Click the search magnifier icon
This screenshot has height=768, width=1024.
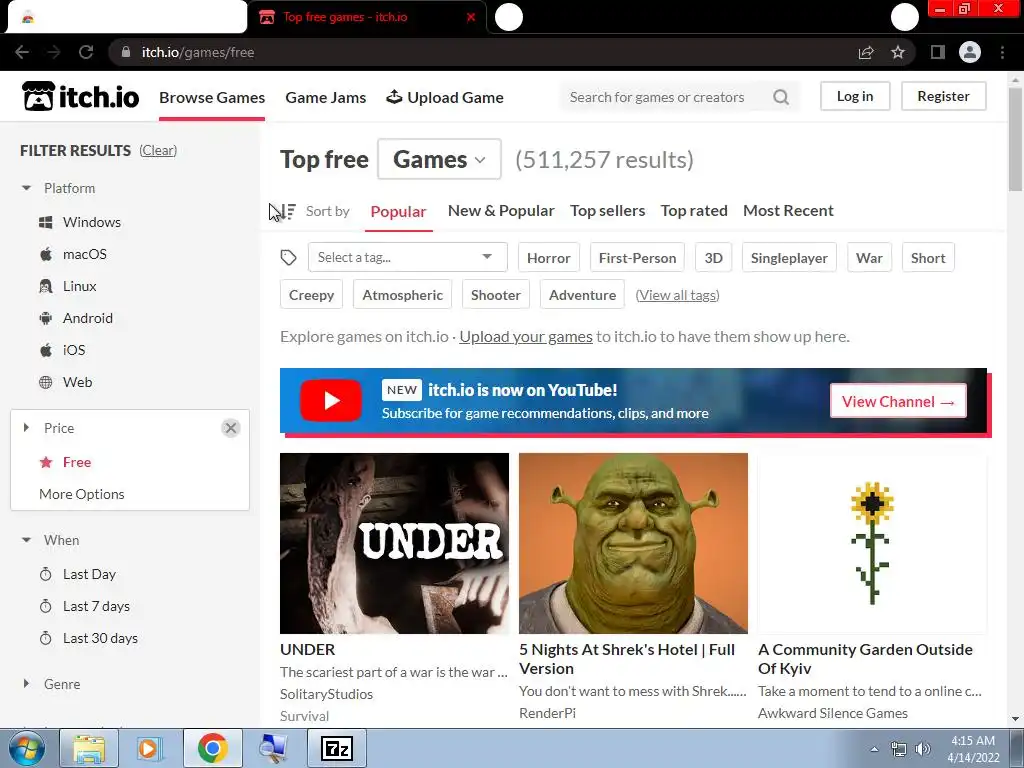point(781,97)
